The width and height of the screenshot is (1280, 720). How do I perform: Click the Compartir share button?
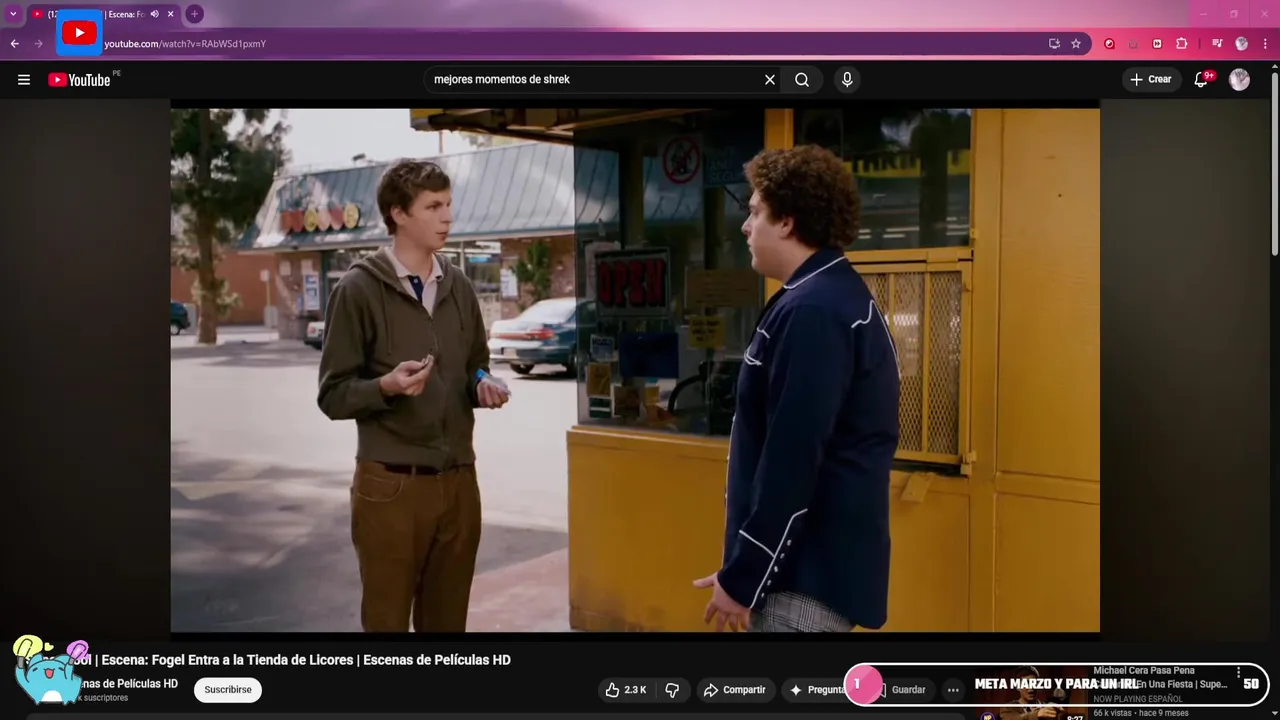coord(734,690)
